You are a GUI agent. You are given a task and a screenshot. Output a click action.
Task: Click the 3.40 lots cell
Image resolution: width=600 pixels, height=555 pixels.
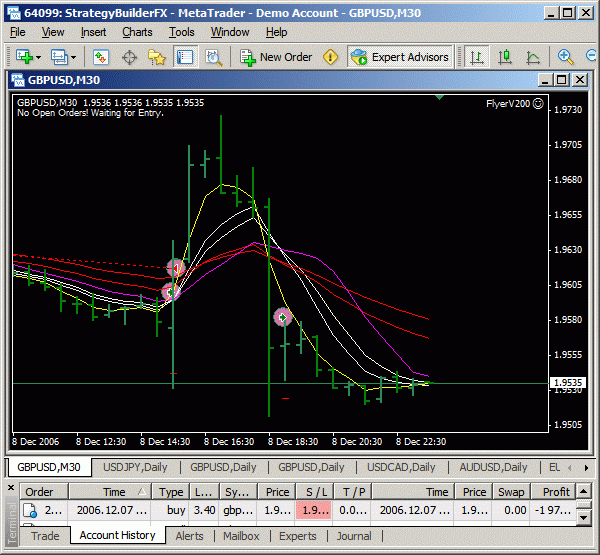coord(204,510)
